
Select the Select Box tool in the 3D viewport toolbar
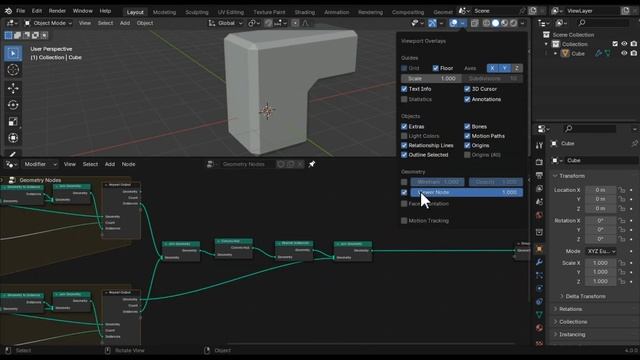point(13,53)
